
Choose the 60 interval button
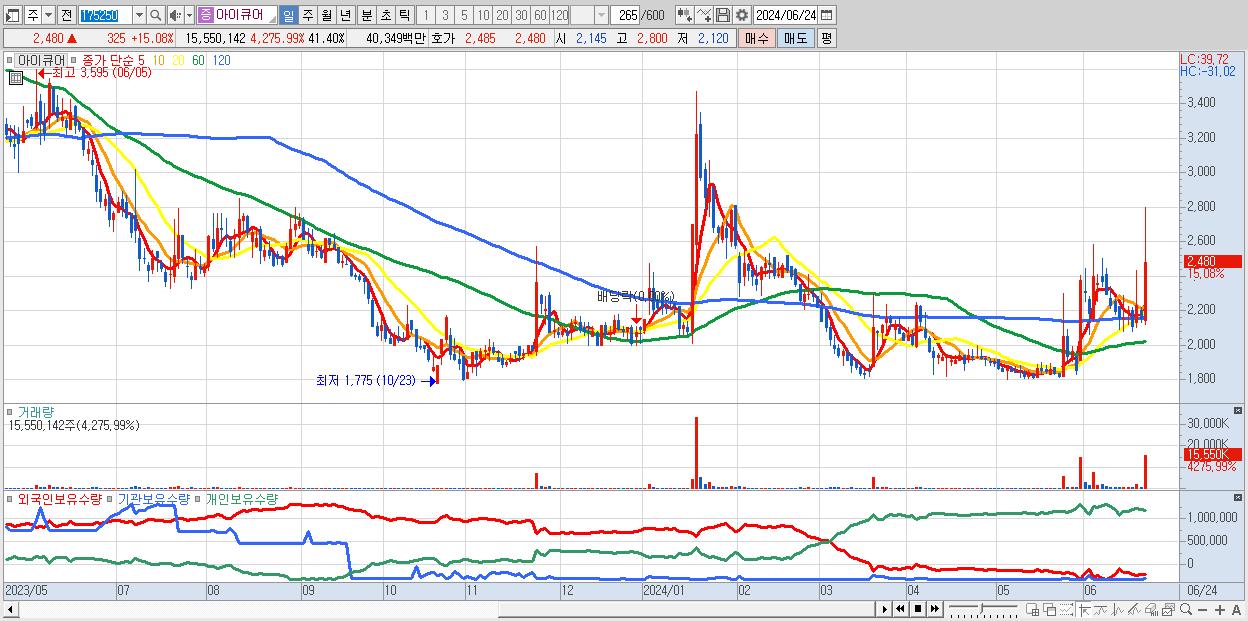[x=540, y=15]
